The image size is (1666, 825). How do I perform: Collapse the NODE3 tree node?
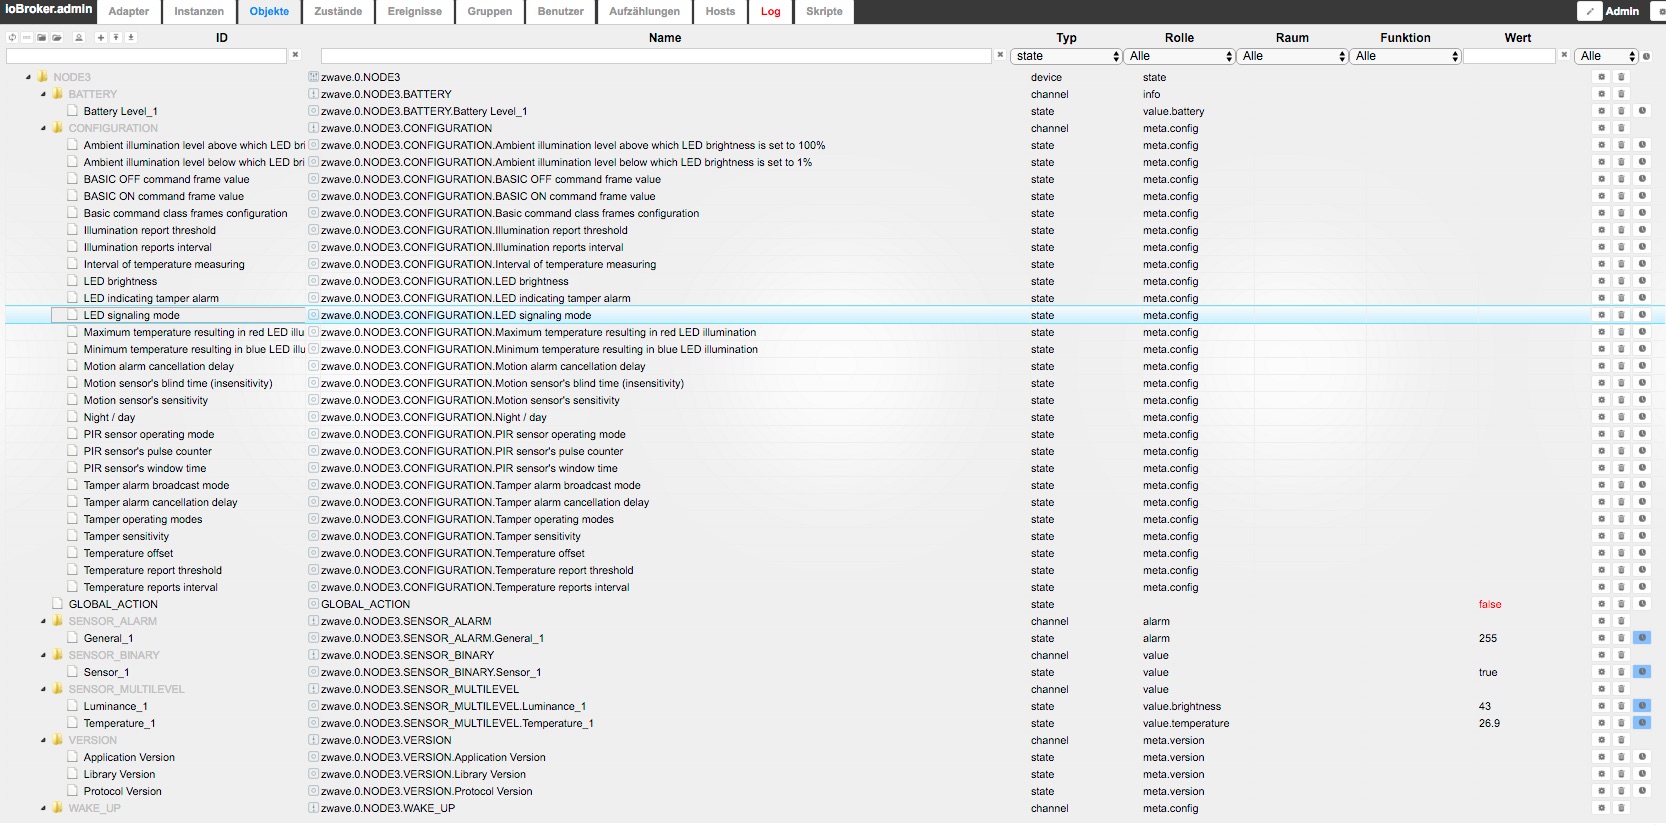(x=28, y=77)
